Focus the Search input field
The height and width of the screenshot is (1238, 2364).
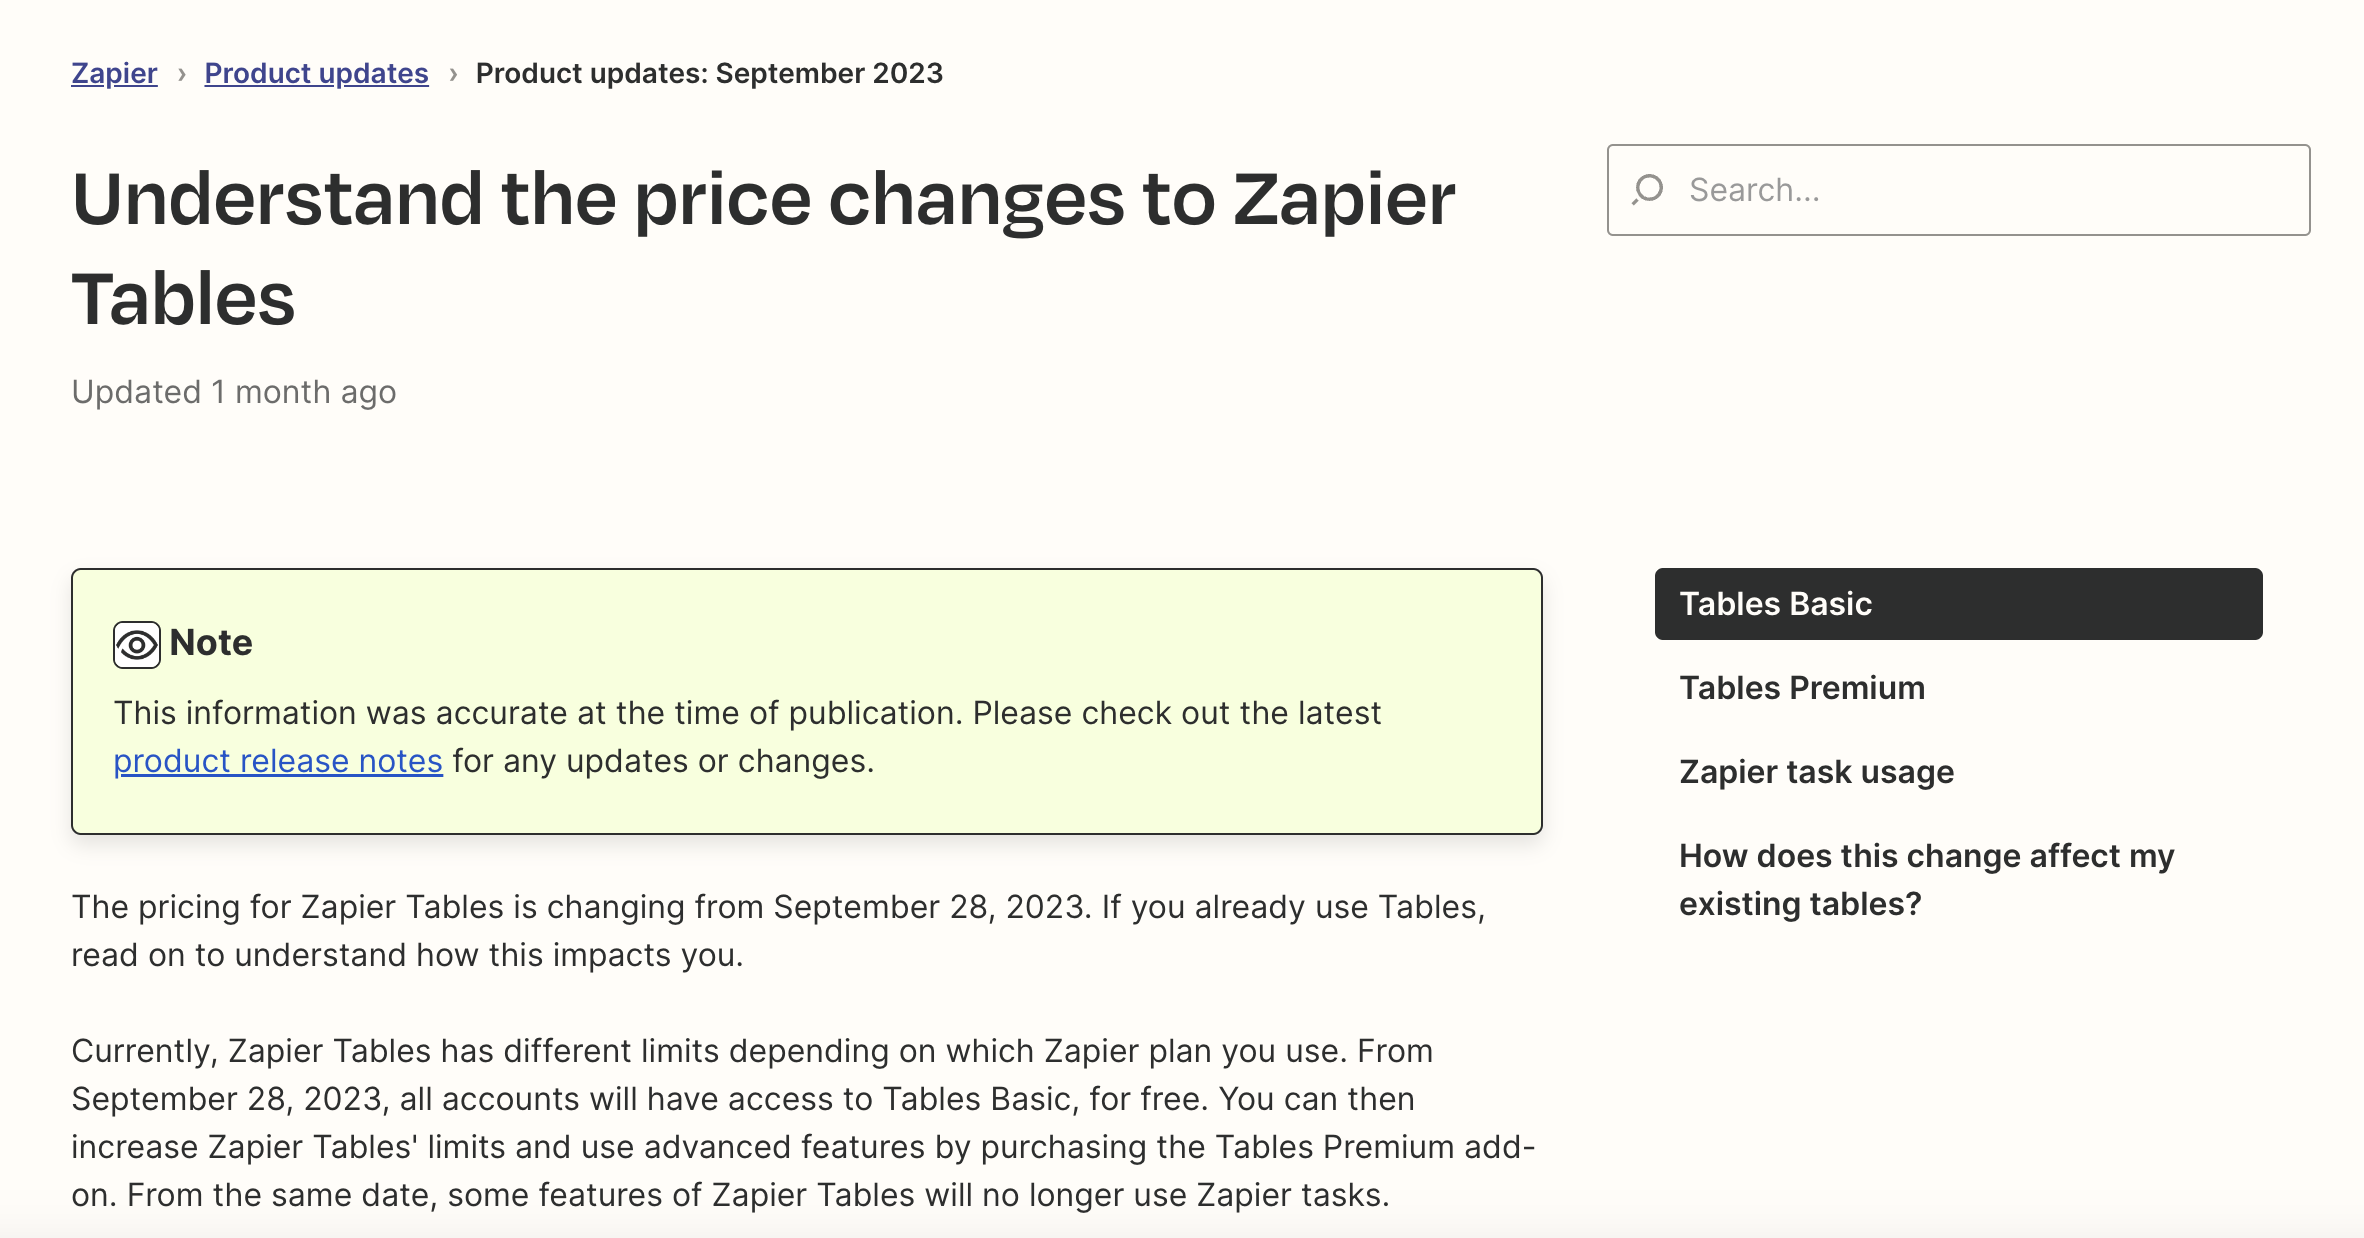point(1958,190)
